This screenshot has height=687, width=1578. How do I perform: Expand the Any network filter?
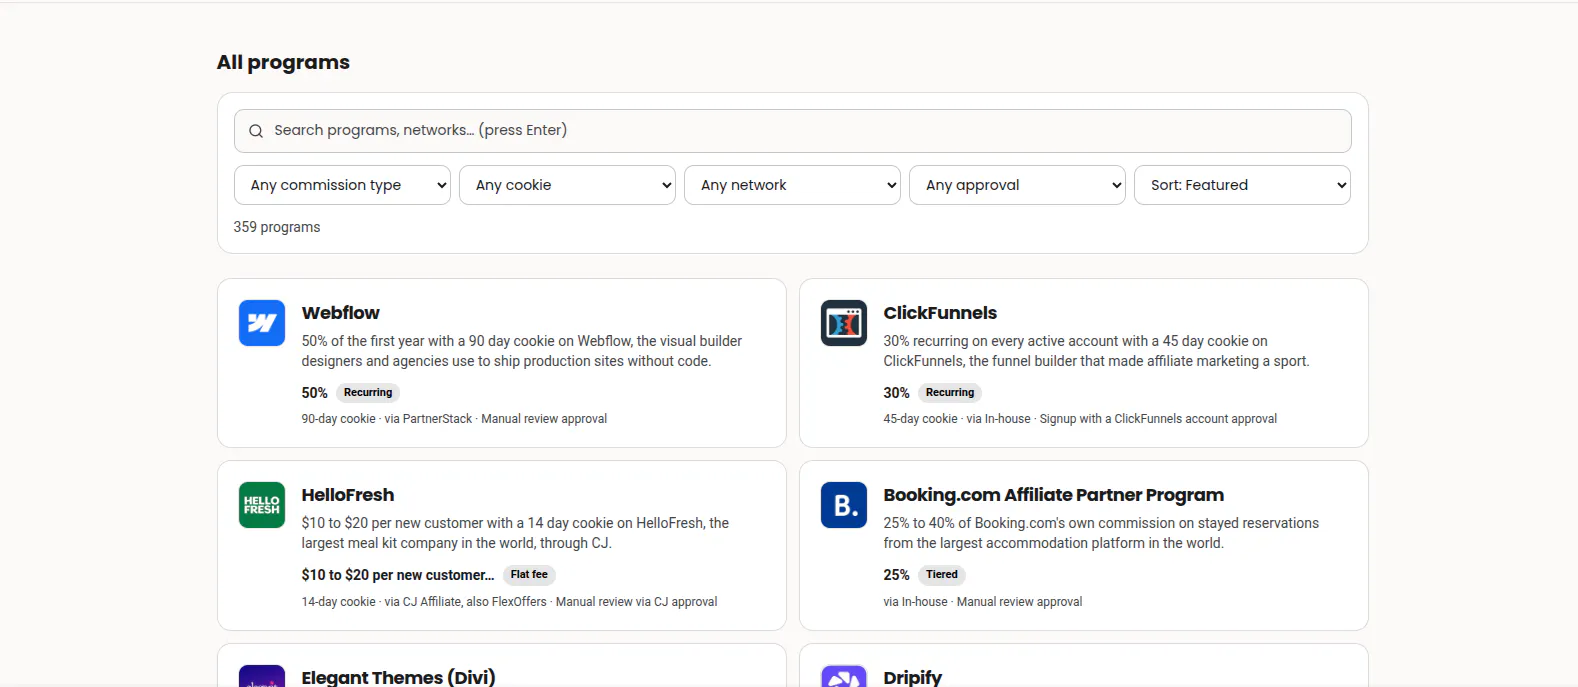pos(792,185)
